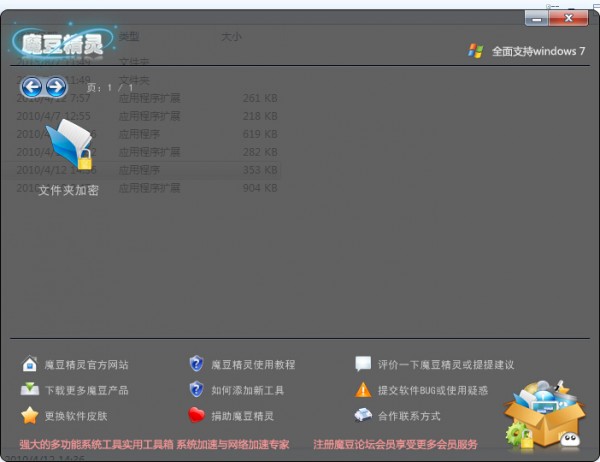Viewport: 600px width, 462px height.
Task: Click the warning triangle icon for bug submission
Action: point(363,390)
